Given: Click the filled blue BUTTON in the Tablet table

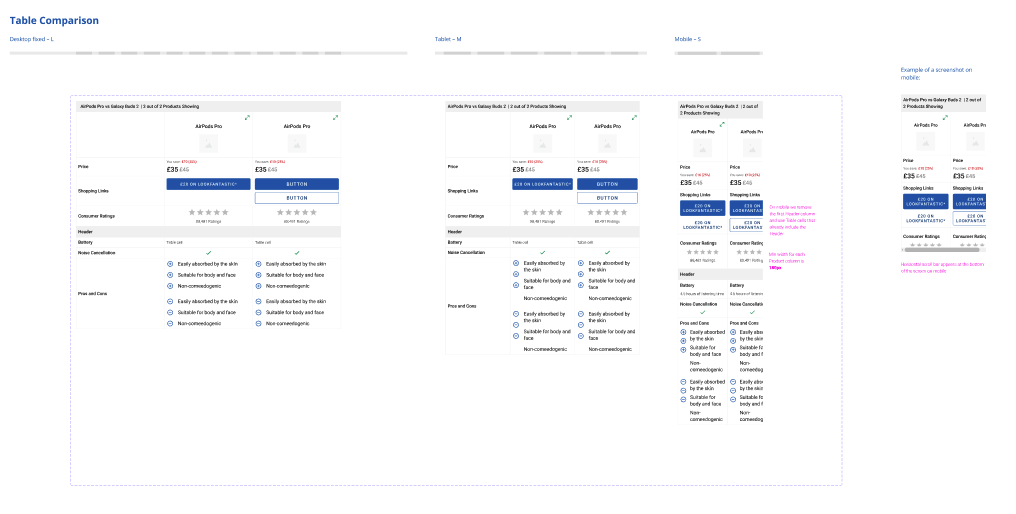Looking at the screenshot, I should point(607,184).
